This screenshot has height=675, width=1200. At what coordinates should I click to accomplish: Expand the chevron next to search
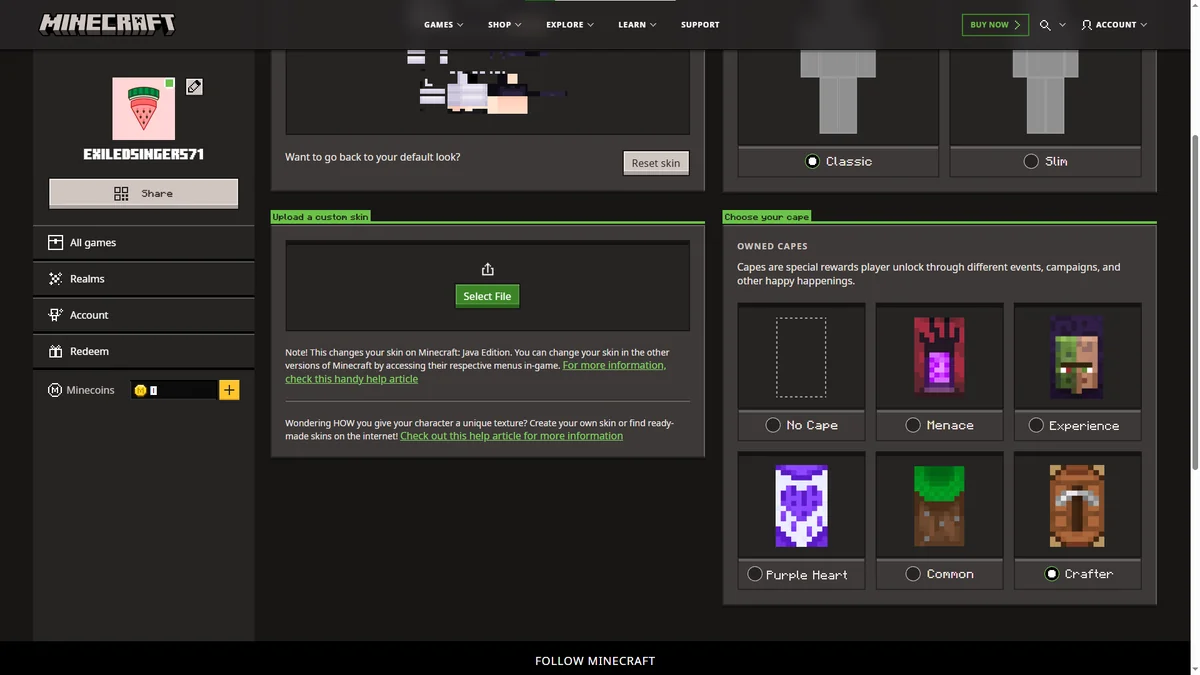tap(1062, 25)
